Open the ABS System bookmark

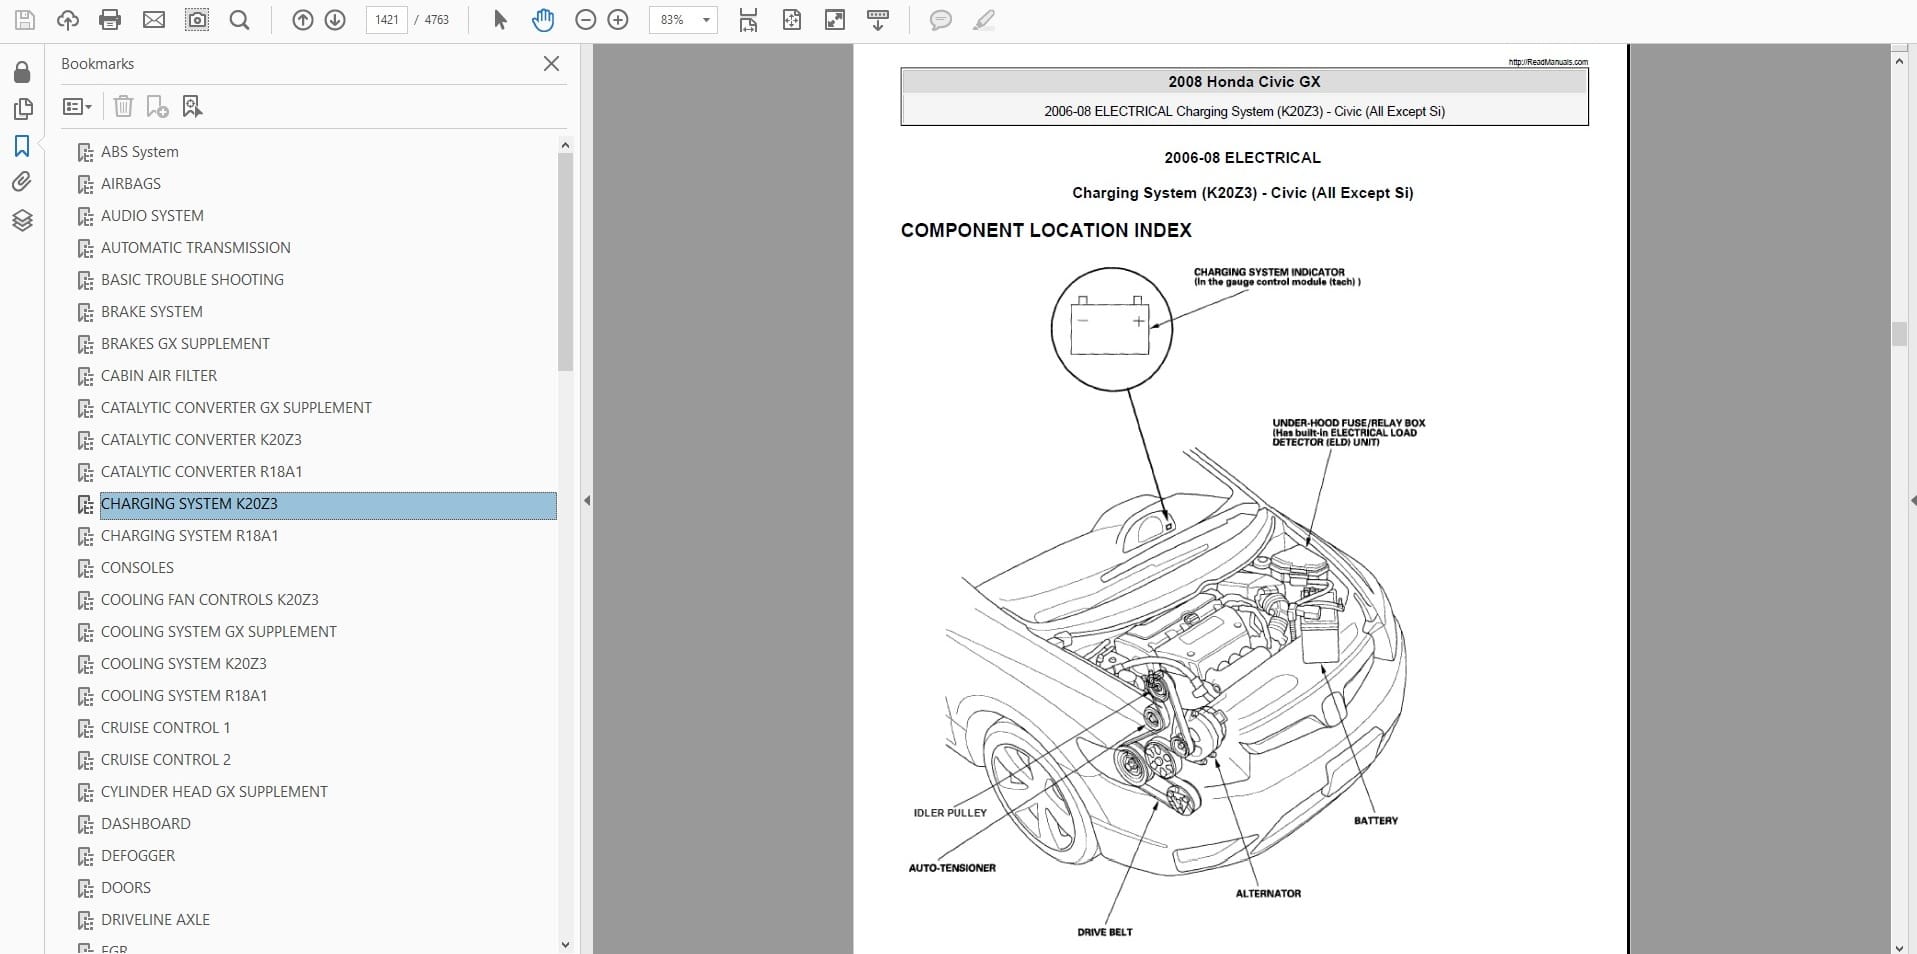[x=139, y=152]
